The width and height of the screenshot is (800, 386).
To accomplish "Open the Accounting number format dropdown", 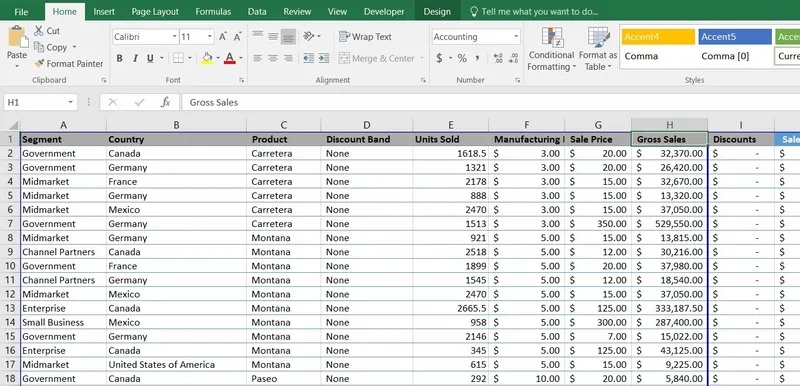I will pyautogui.click(x=516, y=37).
